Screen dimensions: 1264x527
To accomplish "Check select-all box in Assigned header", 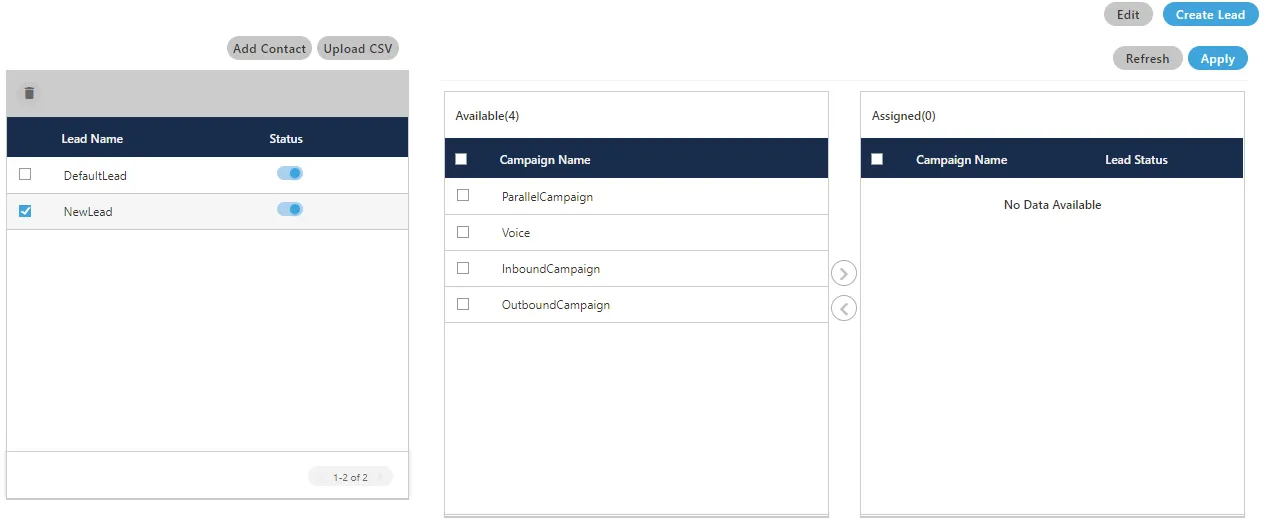I will (877, 159).
